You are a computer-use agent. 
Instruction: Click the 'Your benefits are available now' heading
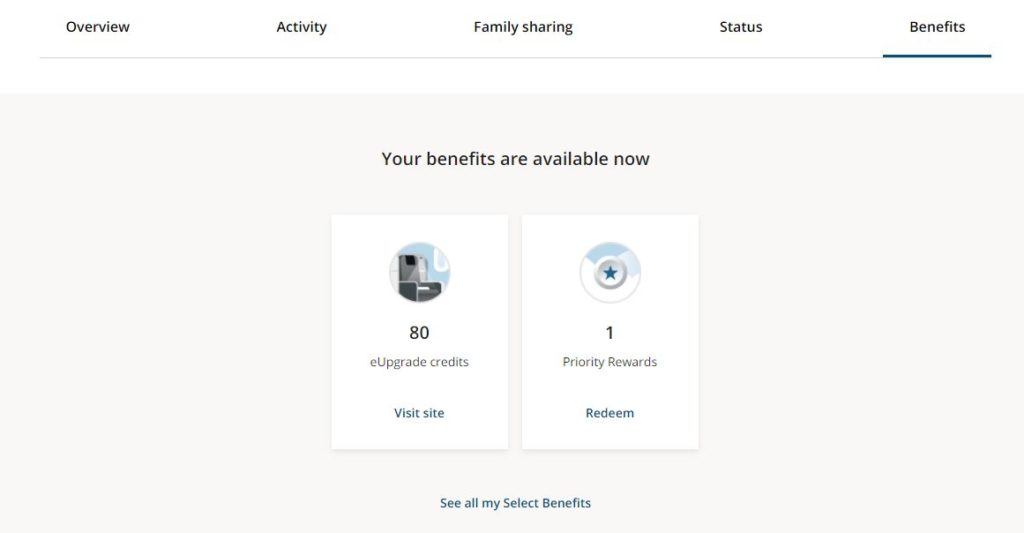[515, 159]
